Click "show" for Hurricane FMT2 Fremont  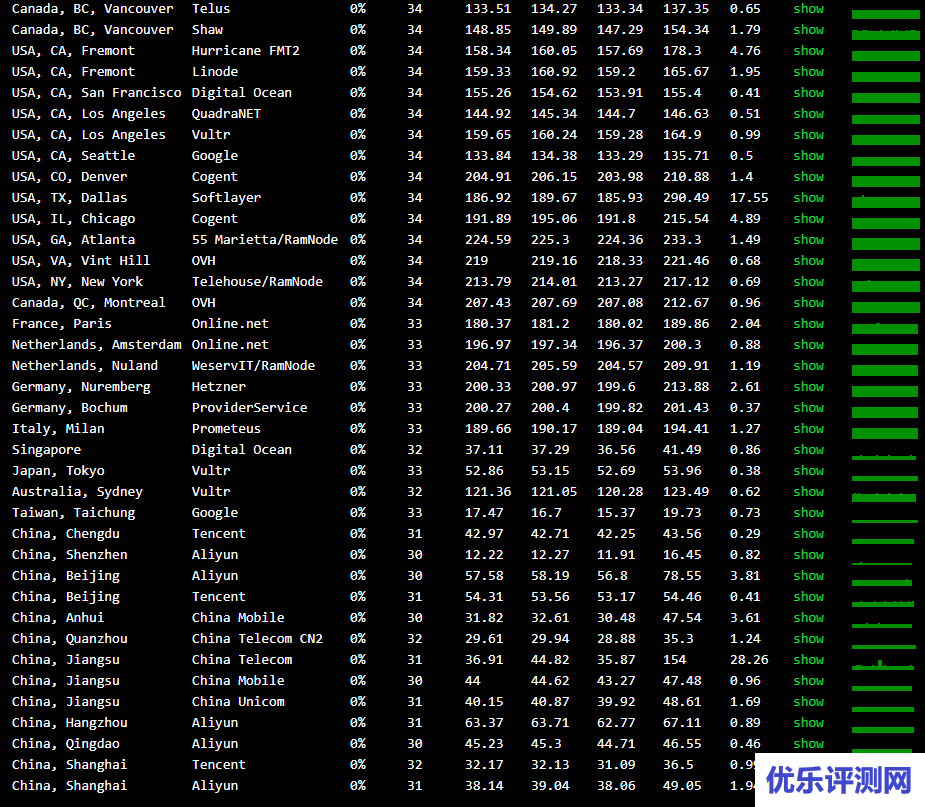808,51
